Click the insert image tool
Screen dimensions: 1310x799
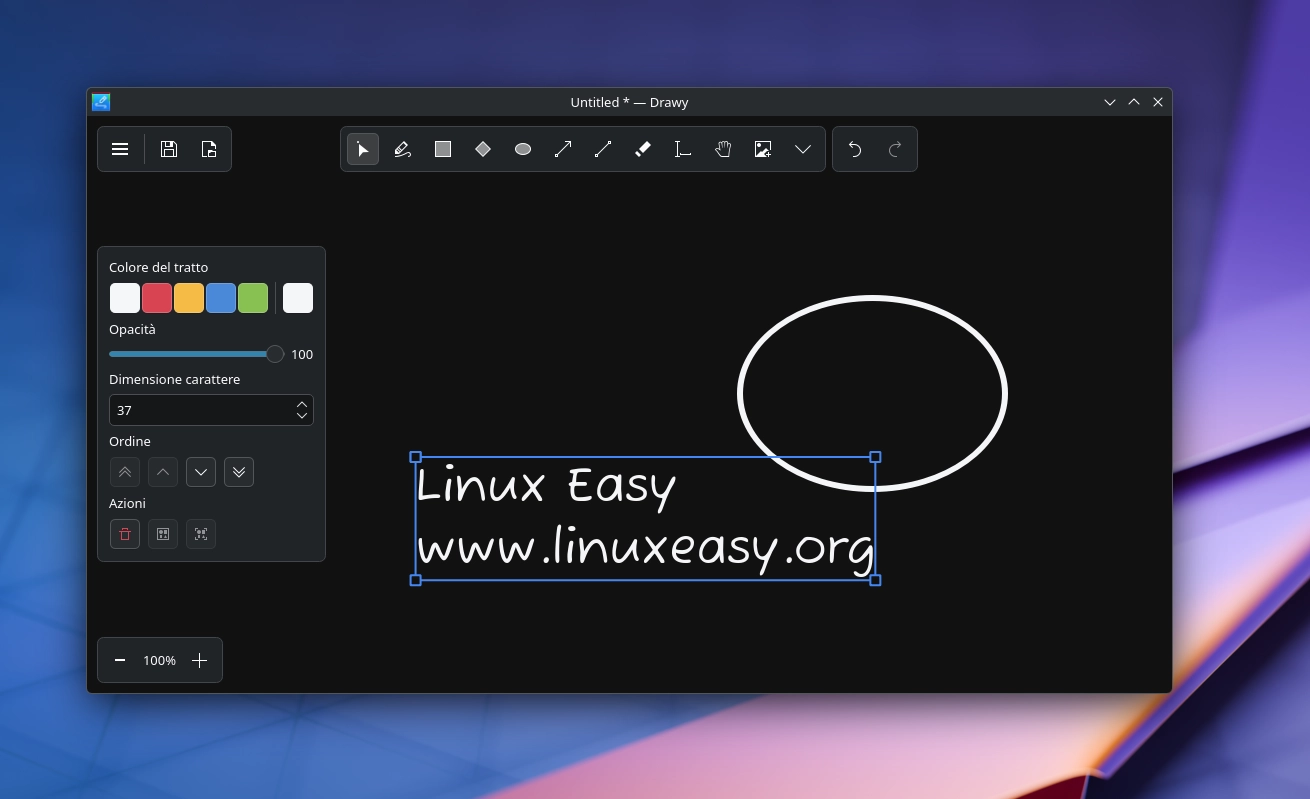tap(763, 149)
